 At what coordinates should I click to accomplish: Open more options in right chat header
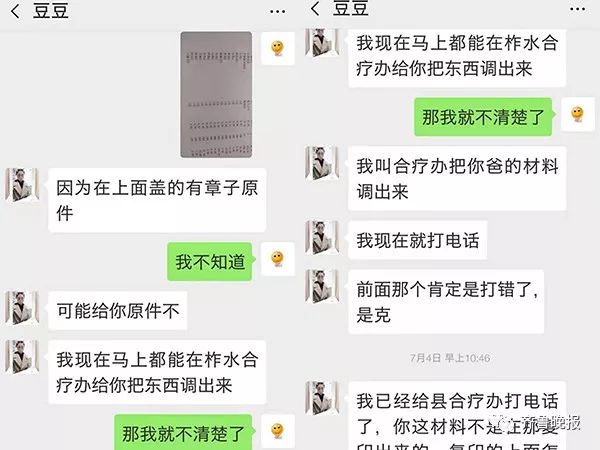click(577, 9)
